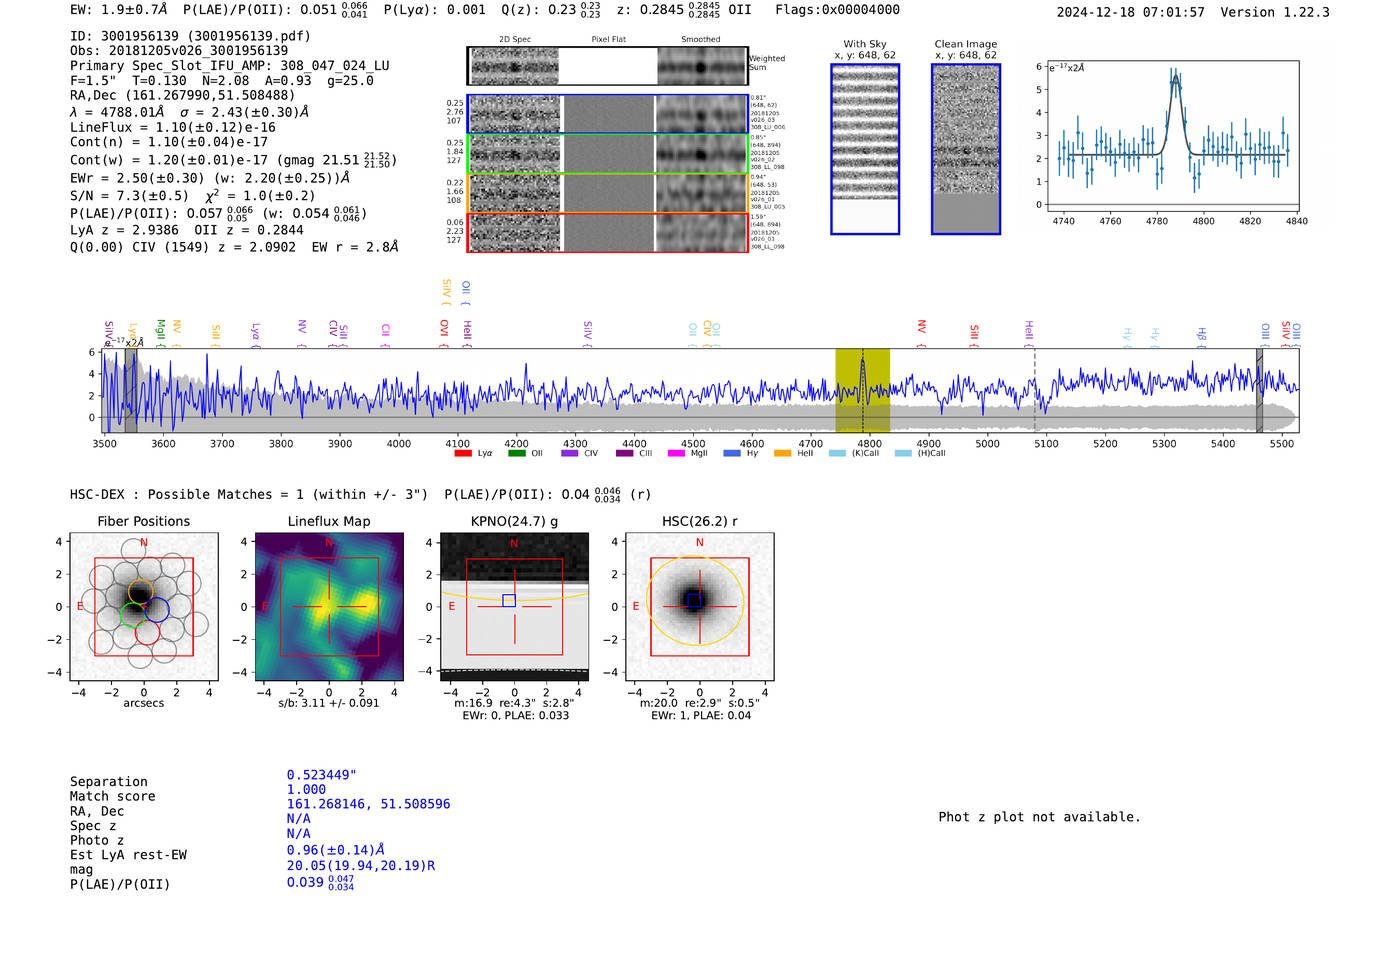The image size is (1400, 953).
Task: Click the ID: 3001956139 line
Action: 190,36
